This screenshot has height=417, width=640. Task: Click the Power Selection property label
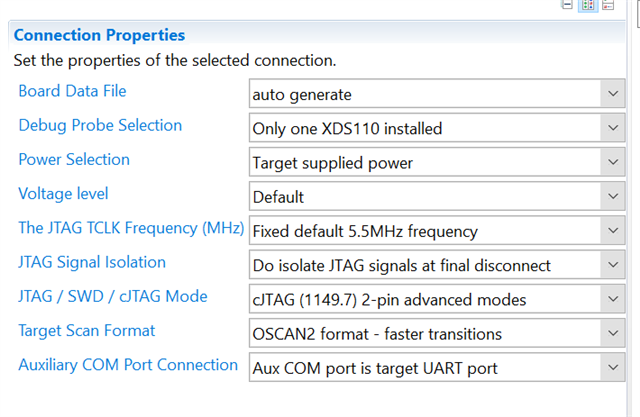[74, 160]
